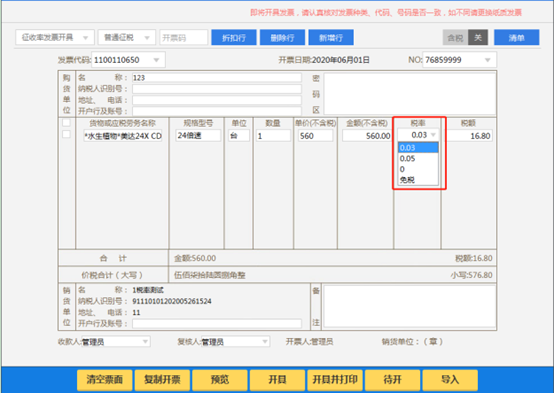Image resolution: width=554 pixels, height=393 pixels.
Task: Toggle the 含税 tax-included switch
Action: [x=465, y=37]
